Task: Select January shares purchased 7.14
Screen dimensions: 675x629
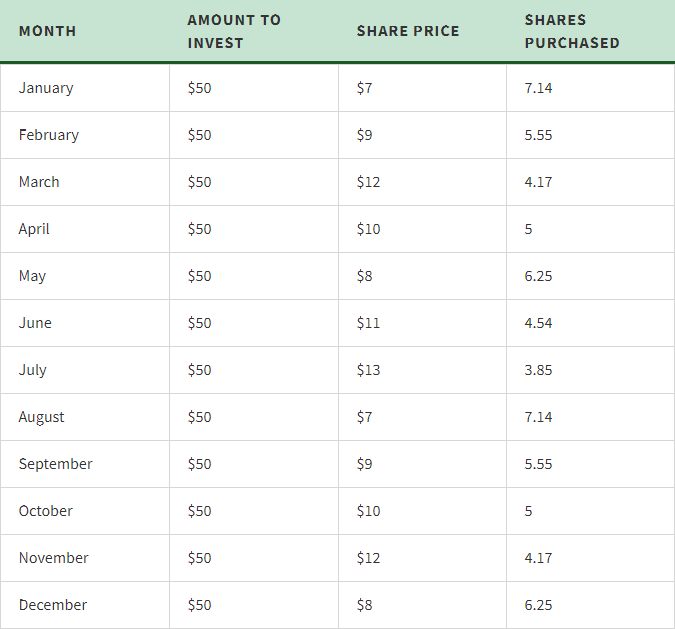Action: click(538, 88)
